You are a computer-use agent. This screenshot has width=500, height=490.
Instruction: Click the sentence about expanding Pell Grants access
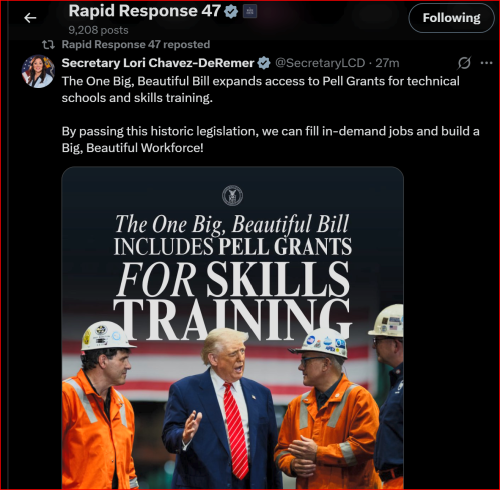click(x=260, y=89)
